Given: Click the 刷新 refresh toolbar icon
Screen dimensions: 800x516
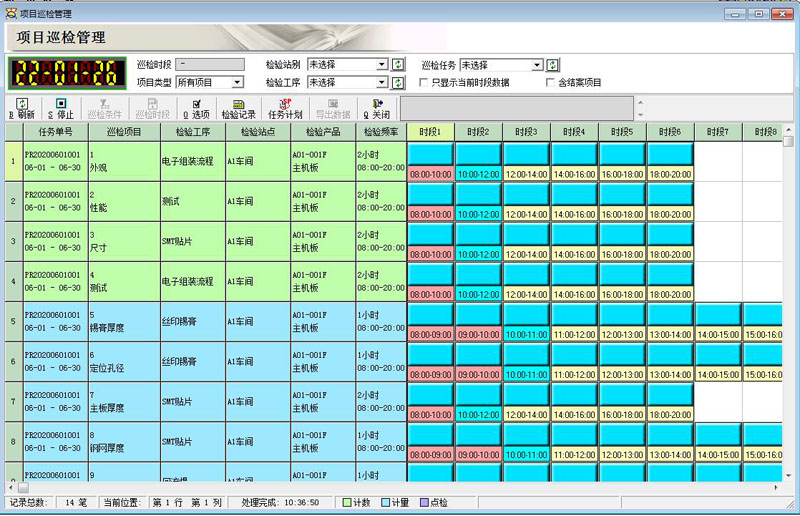Looking at the screenshot, I should 22,108.
